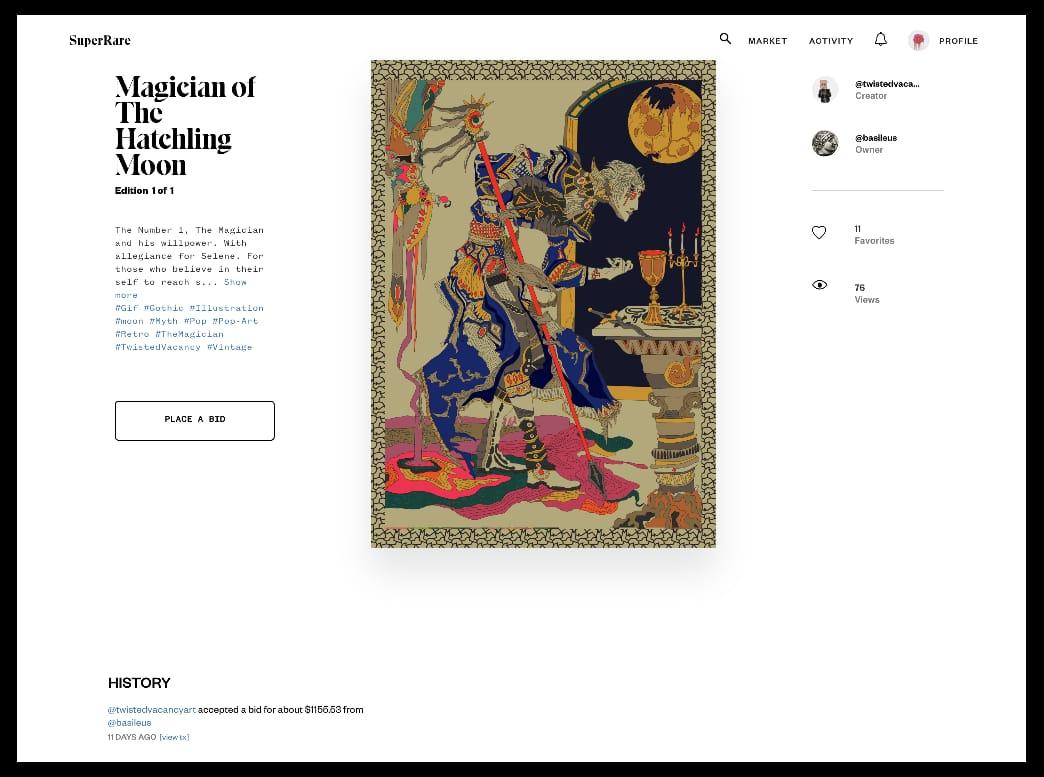Open the view tx link
The width and height of the screenshot is (1044, 777).
(174, 737)
